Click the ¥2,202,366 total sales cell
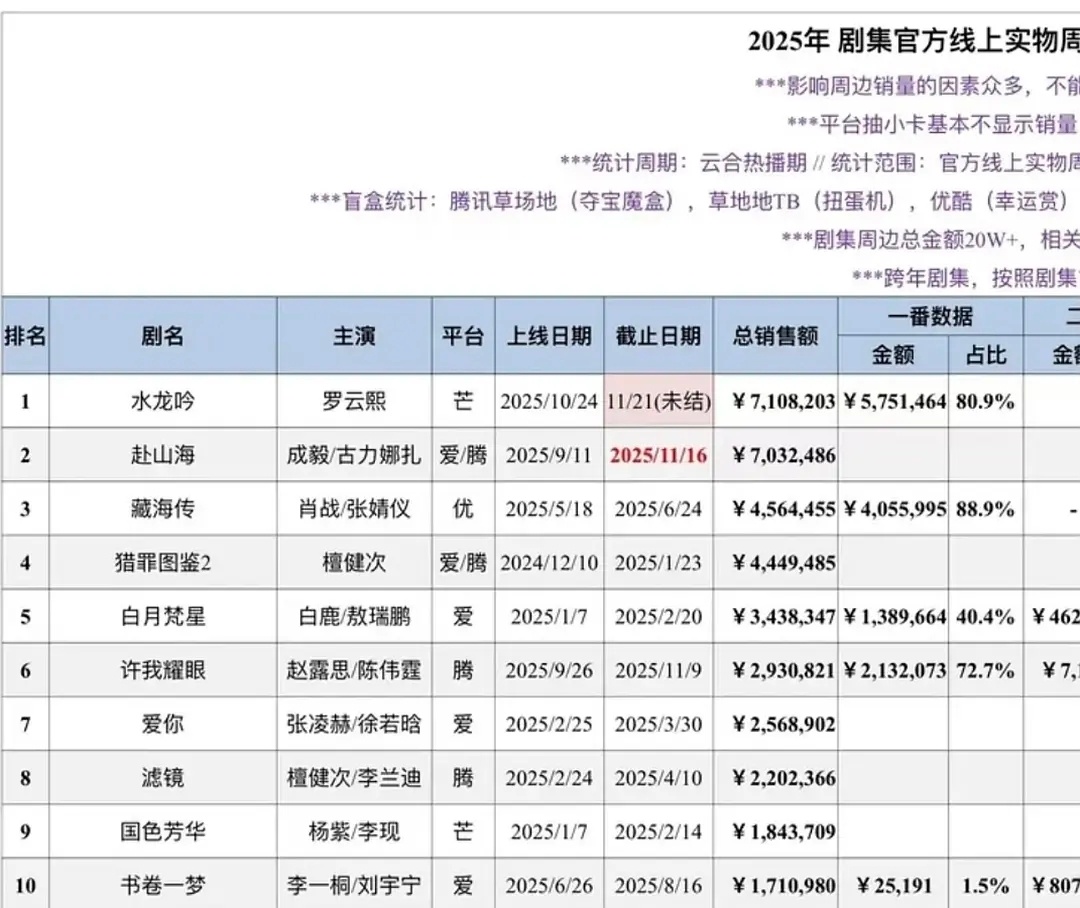Viewport: 1080px width, 908px height. 776,777
